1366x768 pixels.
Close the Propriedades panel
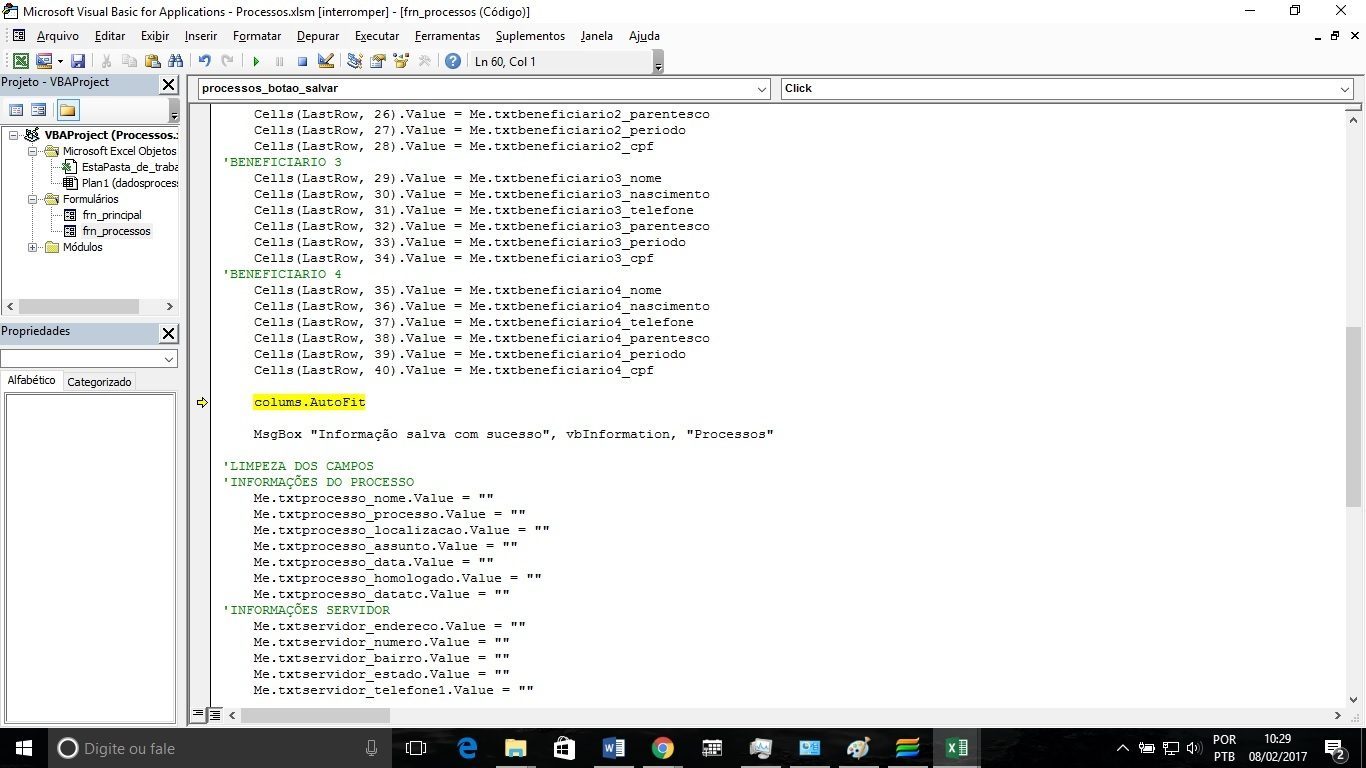click(168, 333)
